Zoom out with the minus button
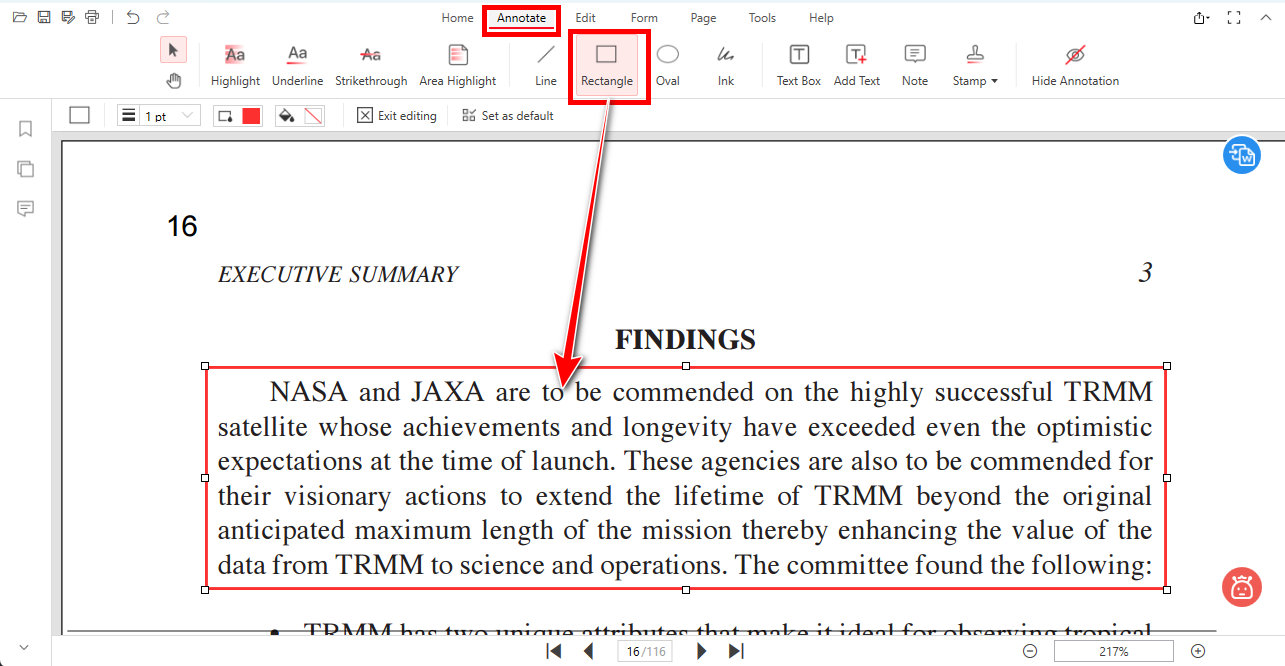This screenshot has width=1285, height=666. coord(1030,652)
